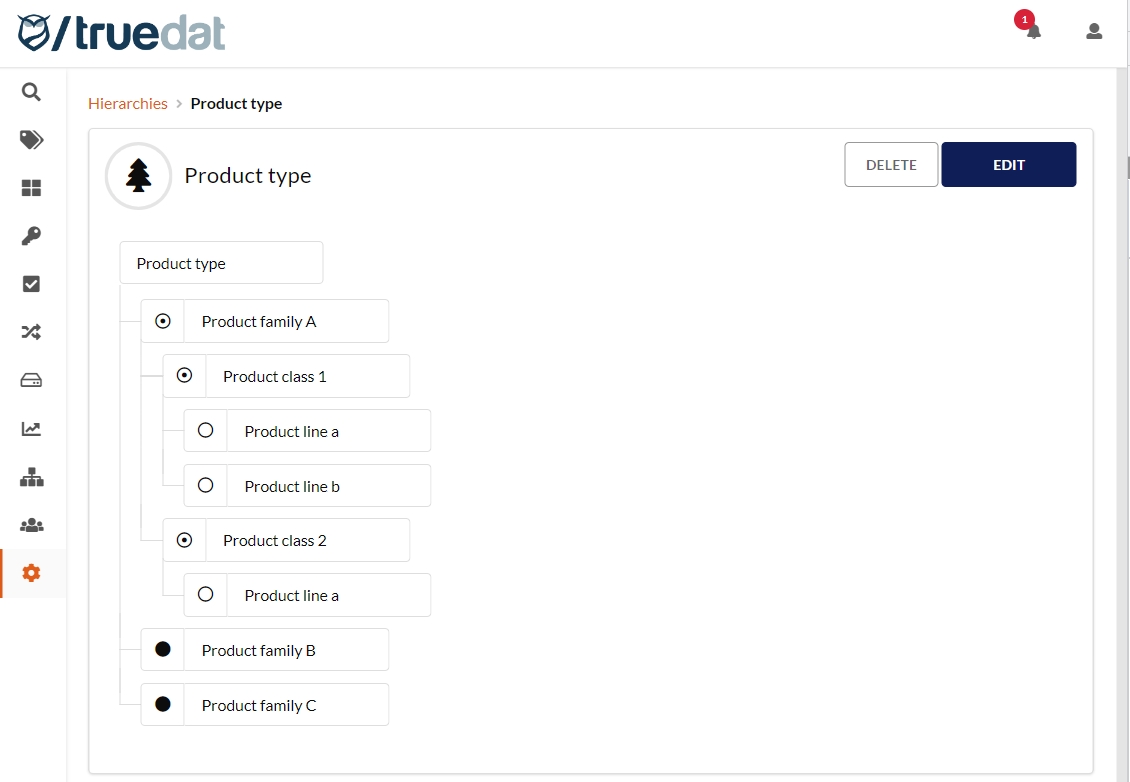Open the settings gear sidebar icon
The height and width of the screenshot is (782, 1130).
(31, 573)
